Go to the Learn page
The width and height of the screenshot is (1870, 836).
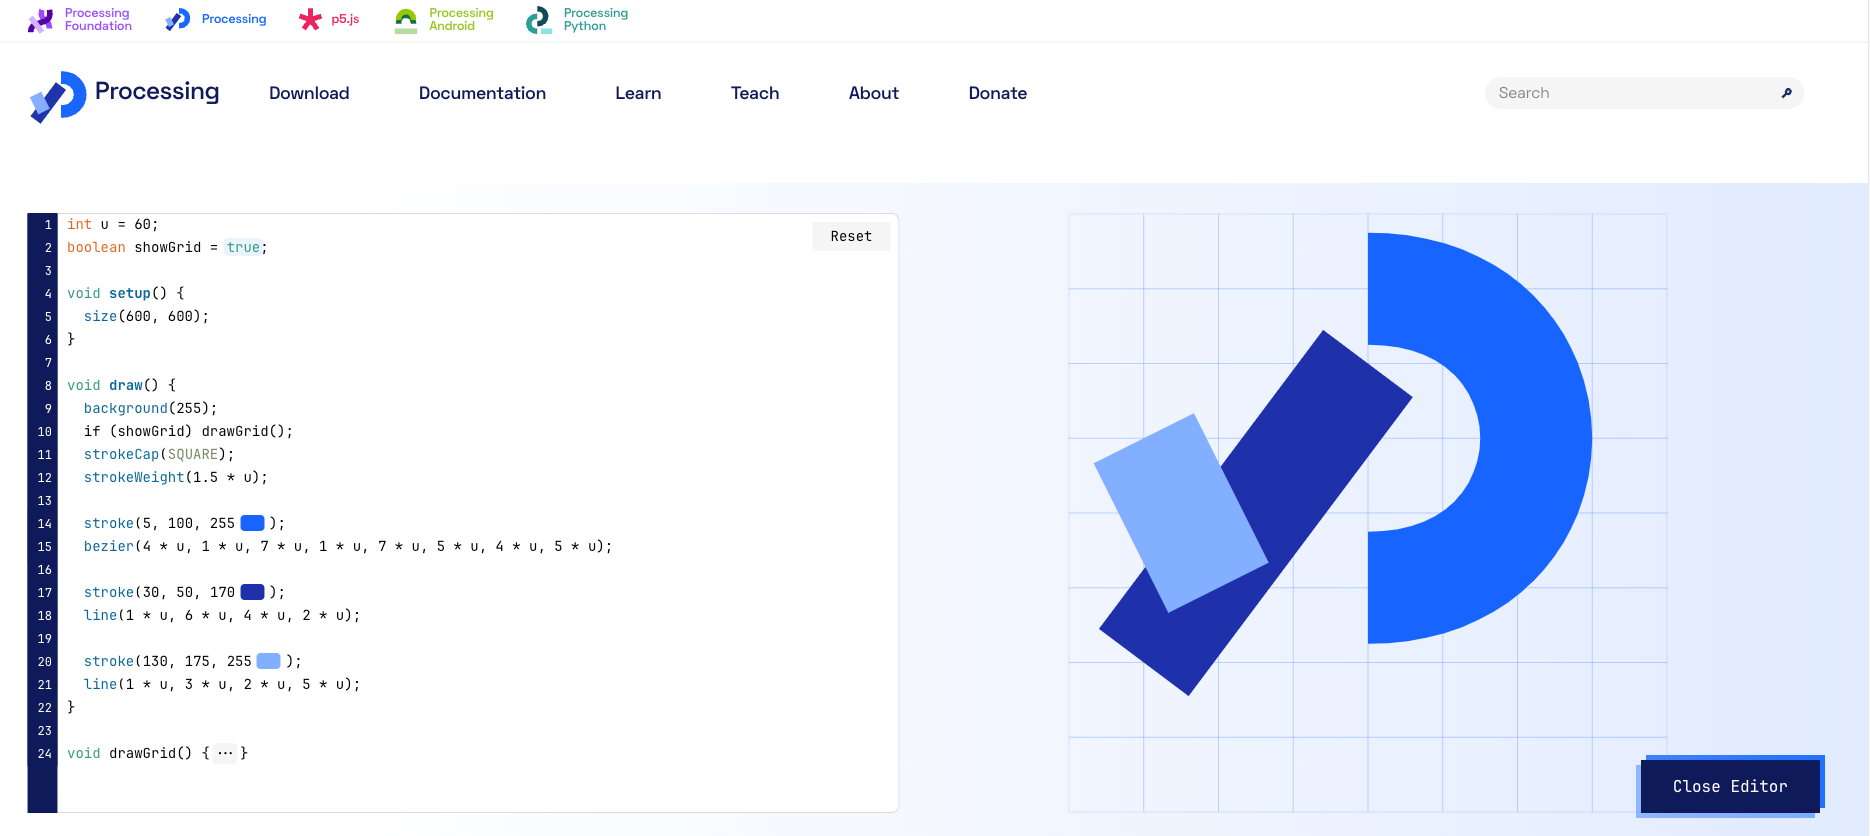(638, 93)
